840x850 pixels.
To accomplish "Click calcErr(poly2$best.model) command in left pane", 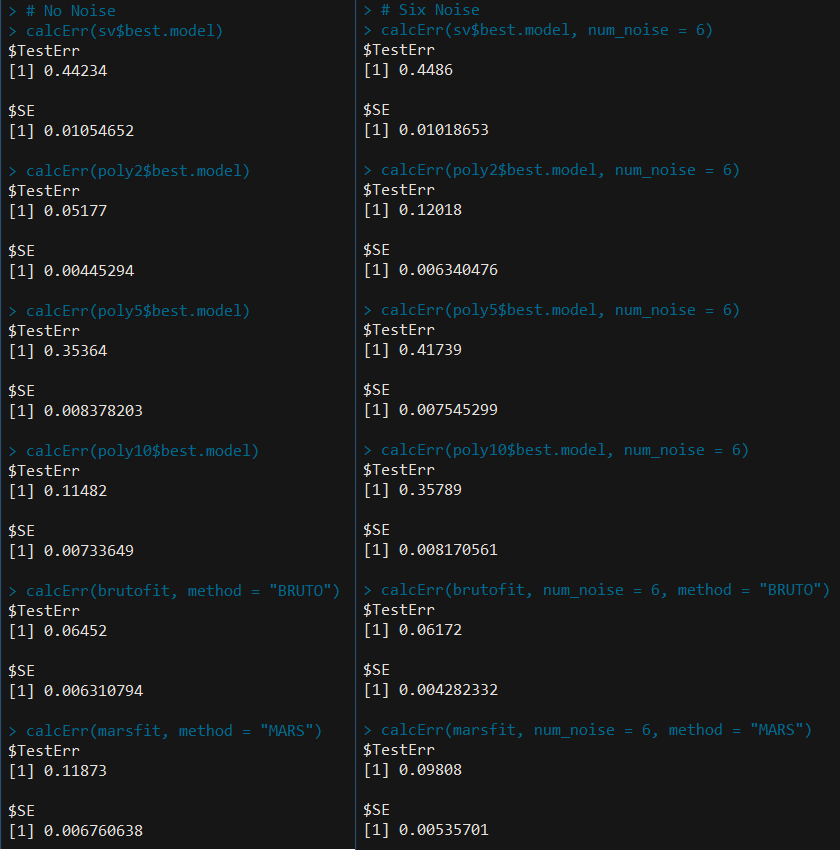I will pyautogui.click(x=138, y=171).
